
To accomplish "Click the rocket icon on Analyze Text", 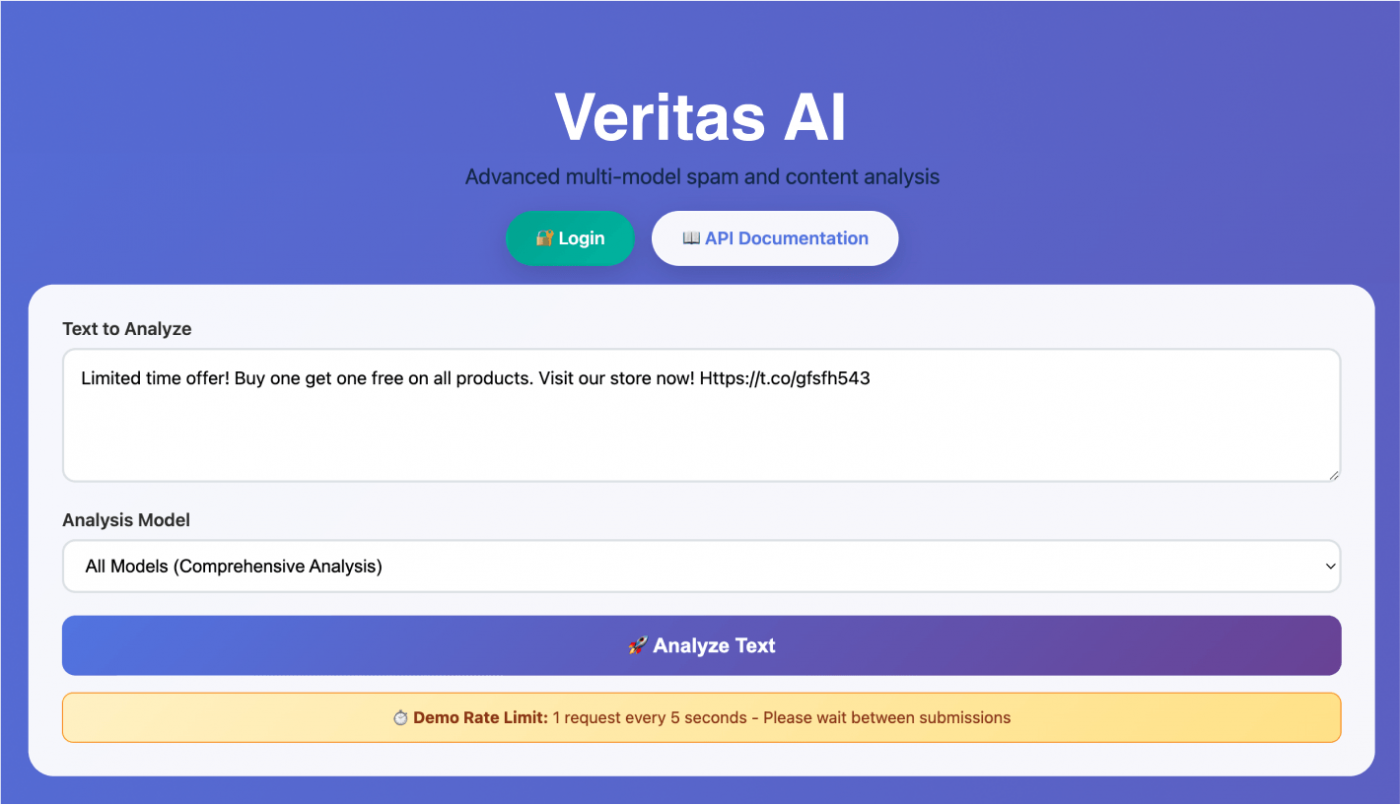I will 638,646.
